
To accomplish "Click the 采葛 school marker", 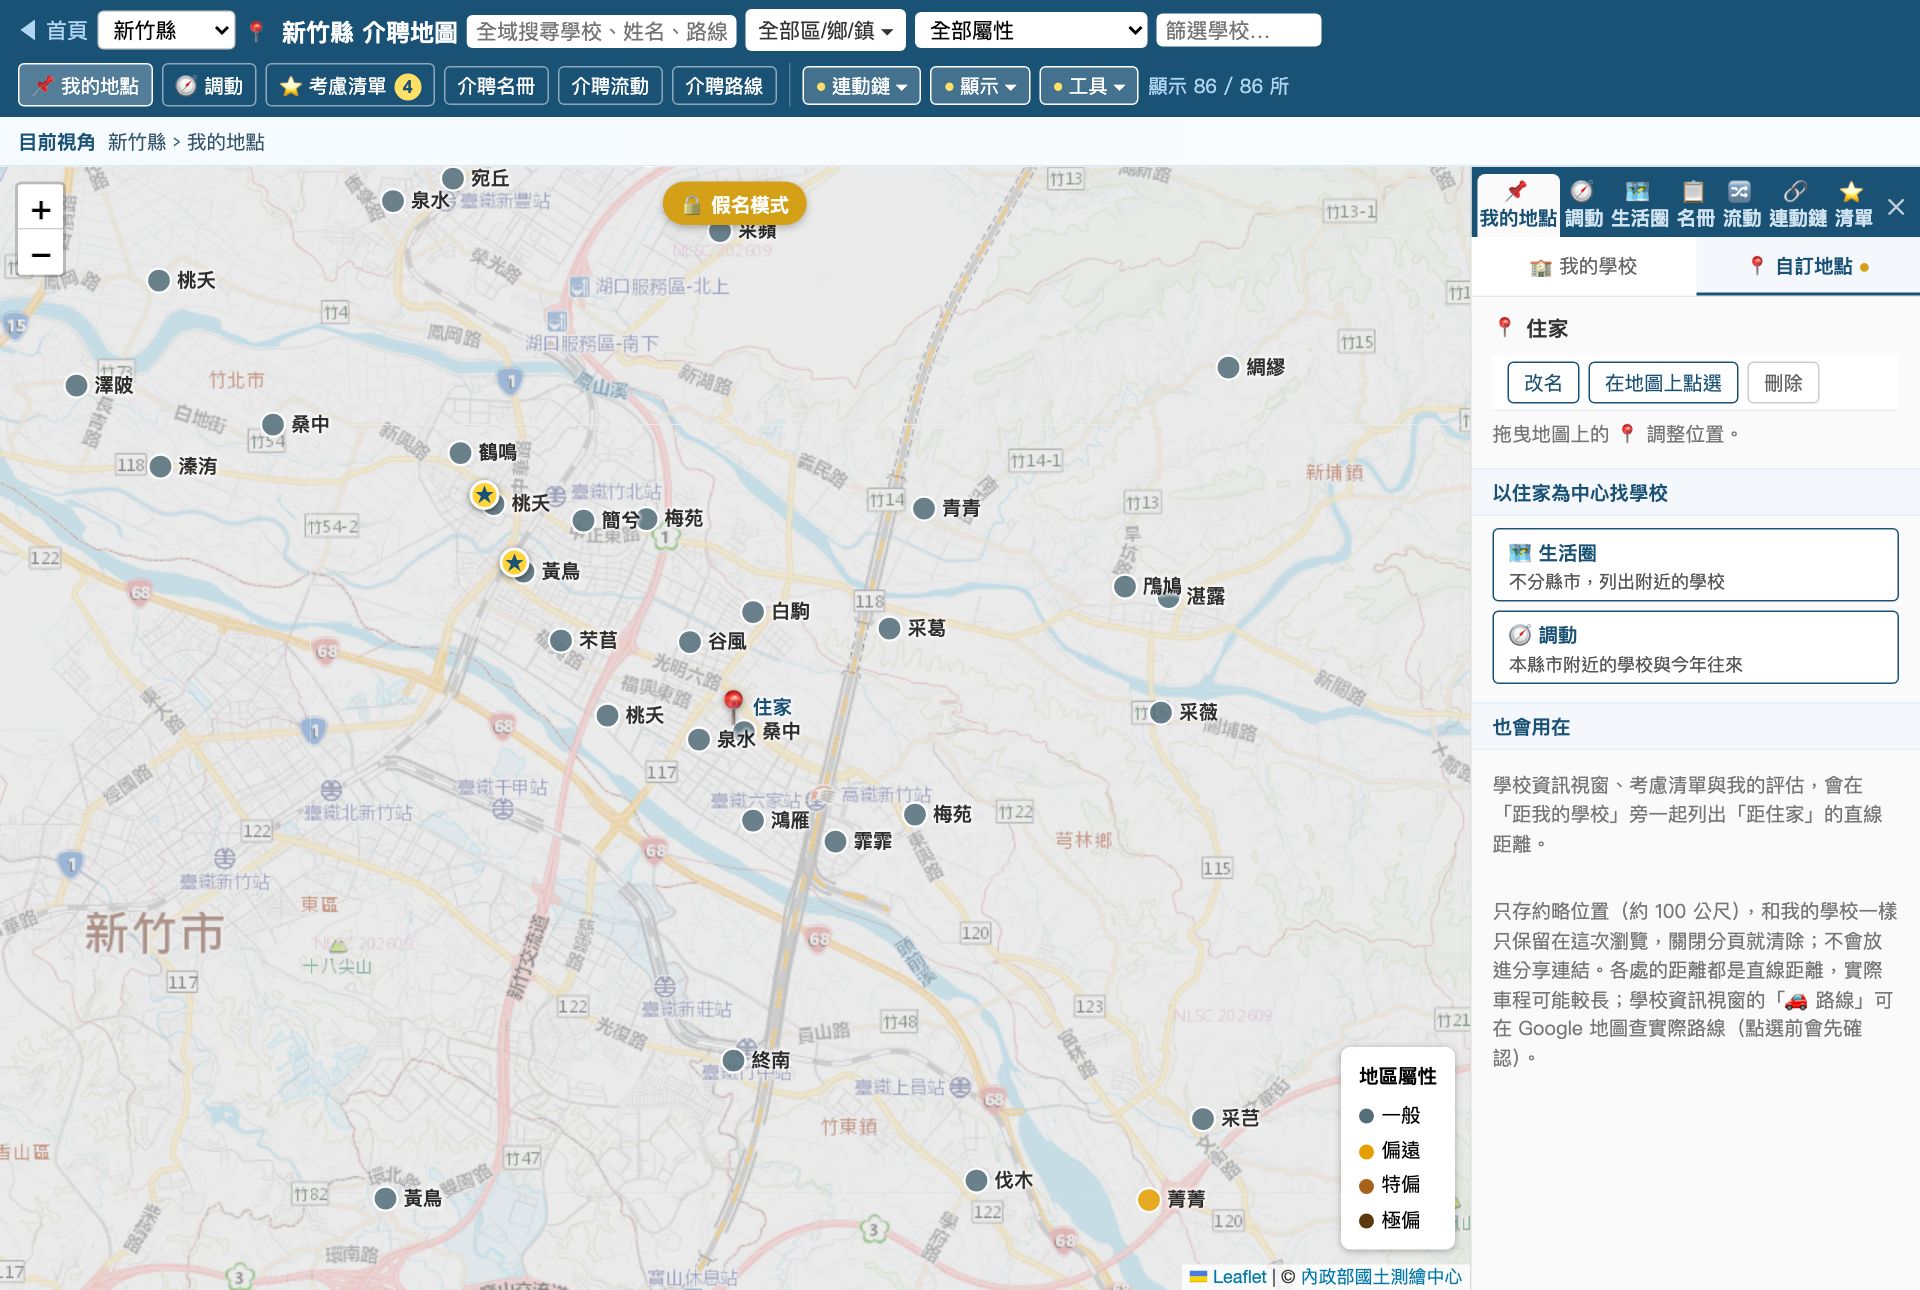I will pos(889,628).
